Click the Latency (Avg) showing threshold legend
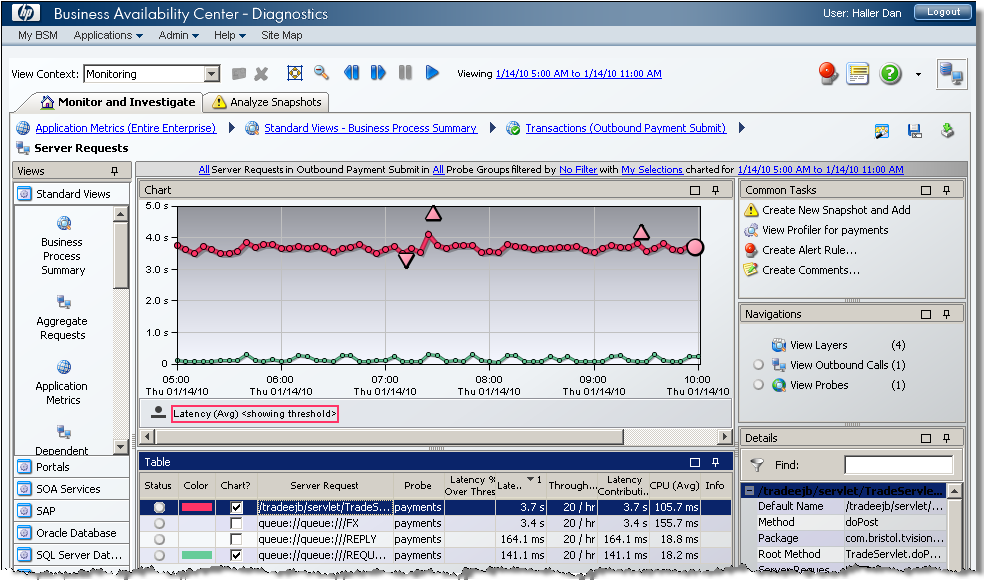This screenshot has height=581, width=985. point(254,413)
